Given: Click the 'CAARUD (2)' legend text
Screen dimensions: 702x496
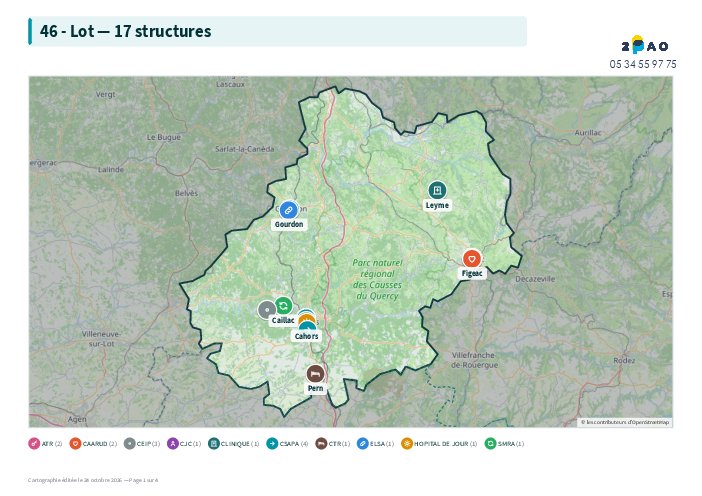Looking at the screenshot, I should click(x=100, y=444).
